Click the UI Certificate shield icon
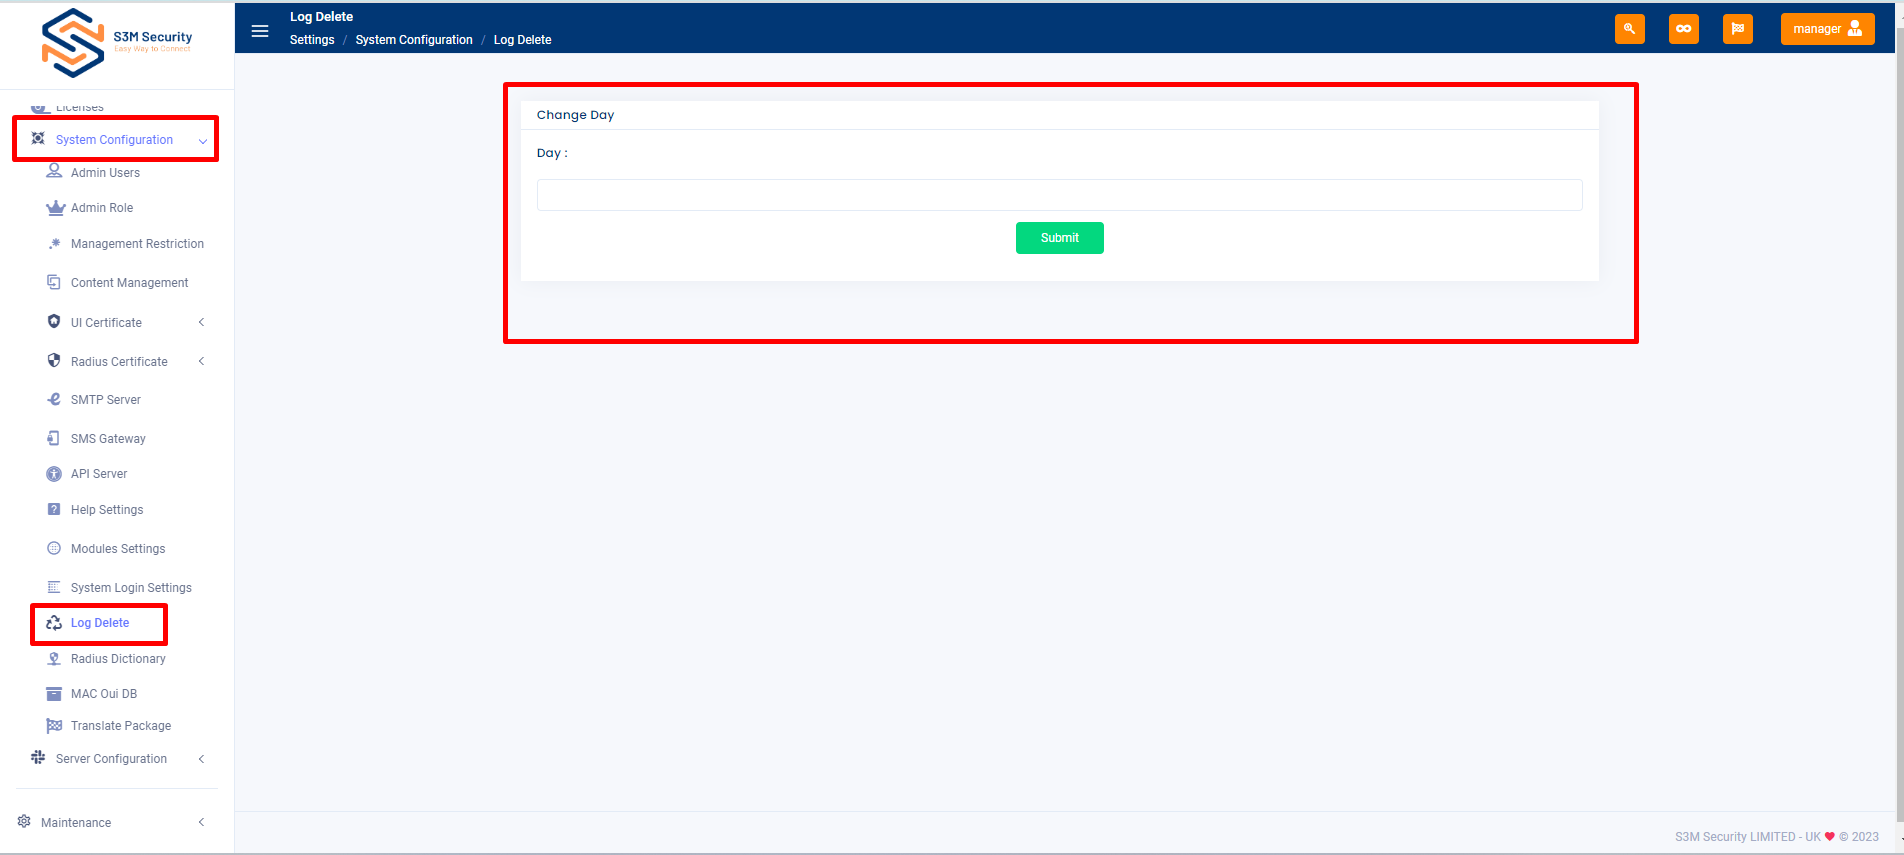 [x=54, y=322]
